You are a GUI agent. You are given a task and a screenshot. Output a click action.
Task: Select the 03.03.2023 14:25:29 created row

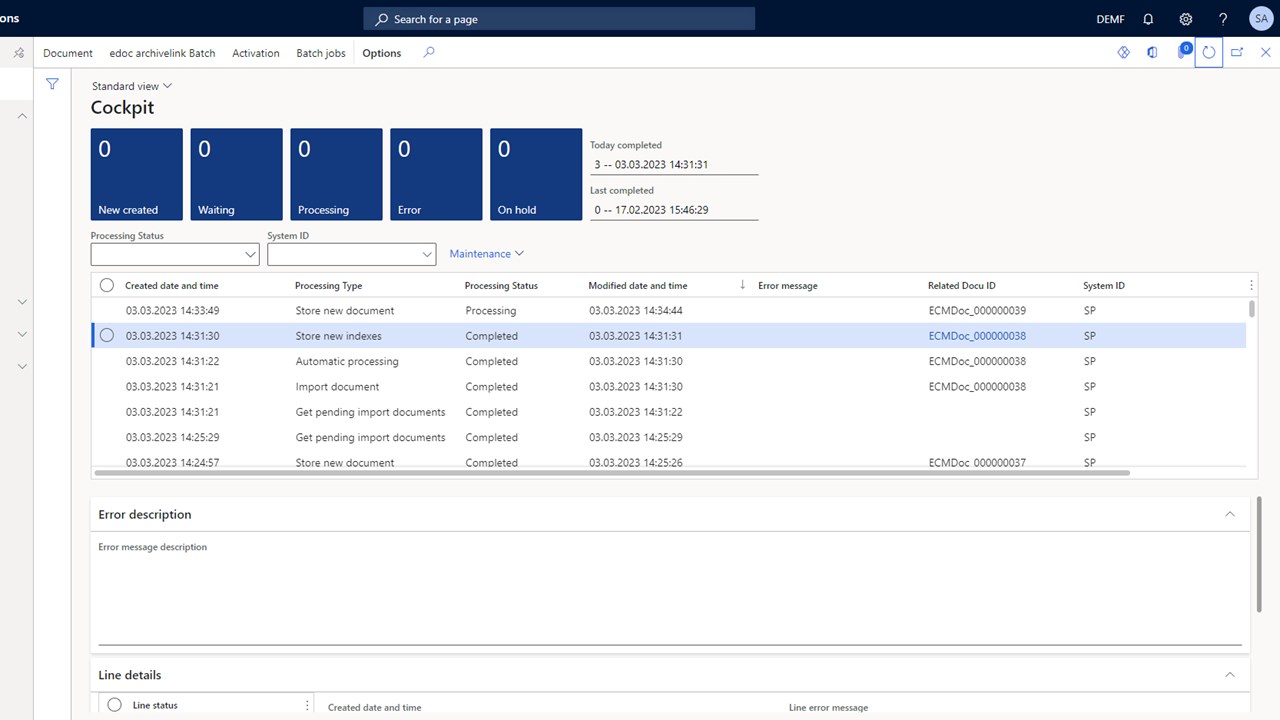click(669, 437)
